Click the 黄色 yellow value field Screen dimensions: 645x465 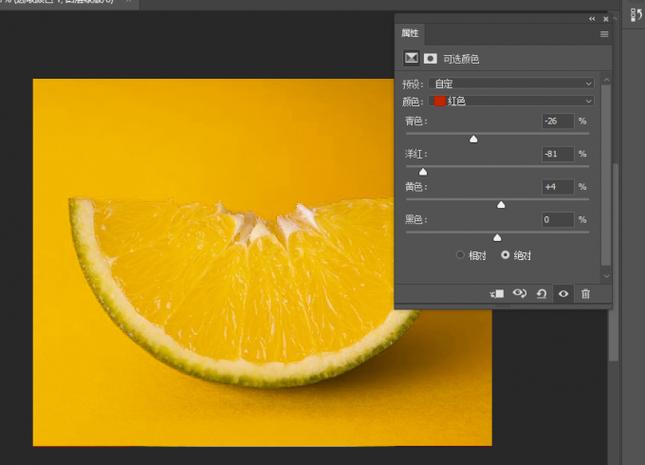[557, 187]
